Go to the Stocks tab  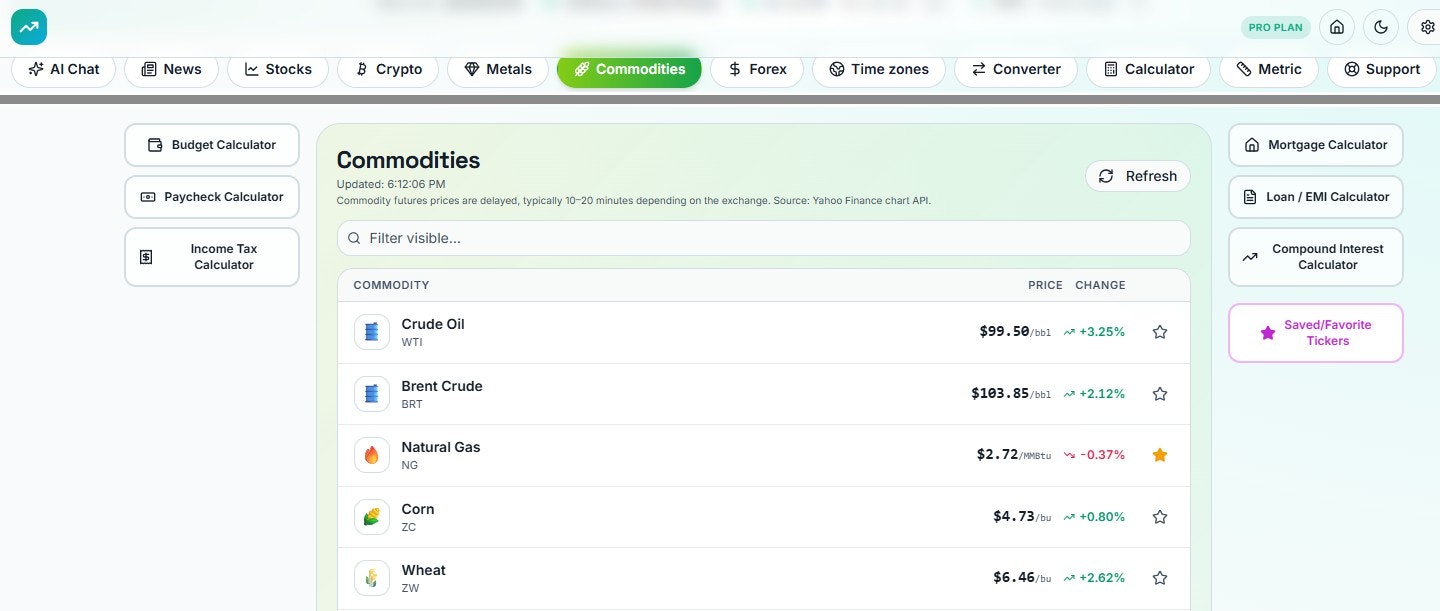(278, 69)
